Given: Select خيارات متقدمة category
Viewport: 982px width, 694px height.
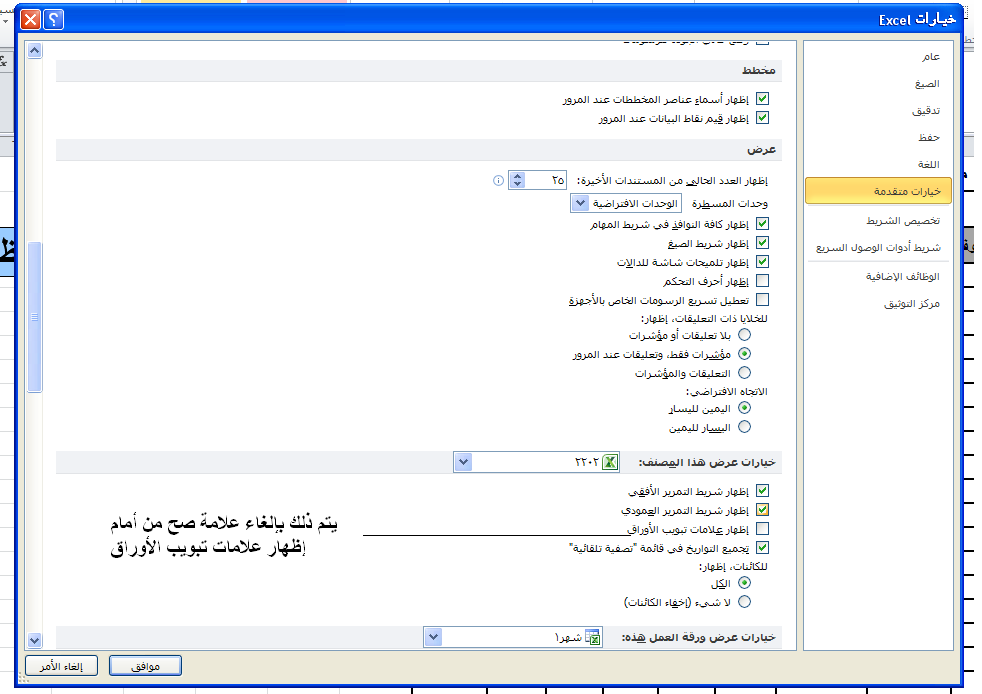Looking at the screenshot, I should point(878,192).
